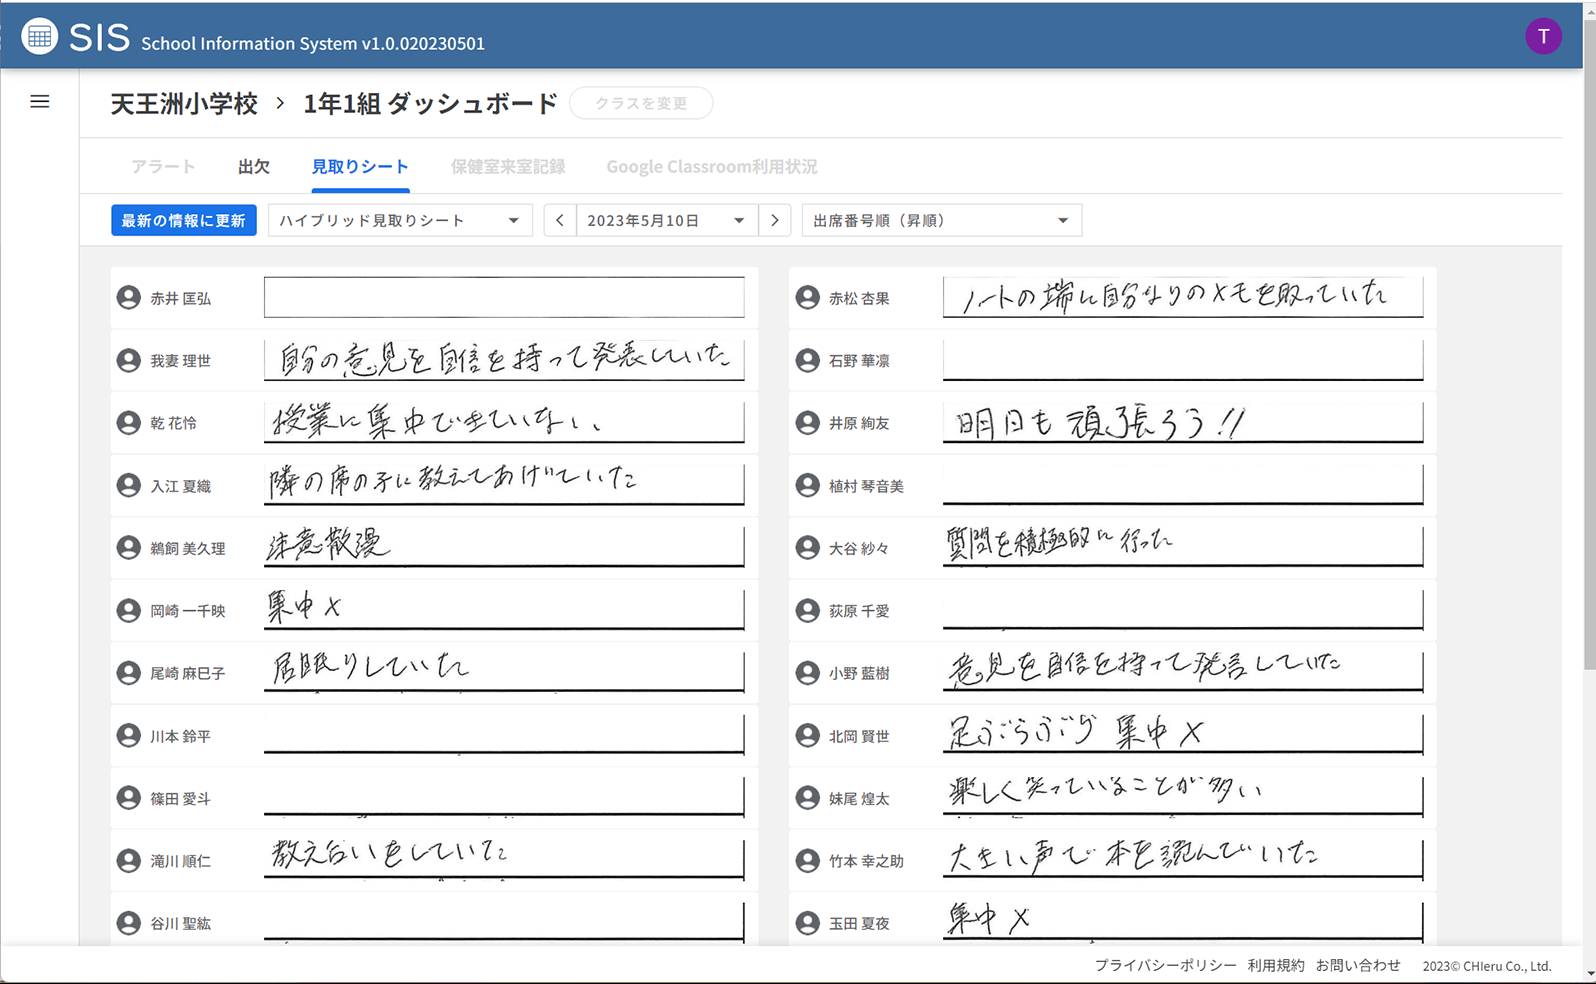Image resolution: width=1596 pixels, height=984 pixels.
Task: Click avatar icon for 妹尾 煌太
Action: (808, 798)
